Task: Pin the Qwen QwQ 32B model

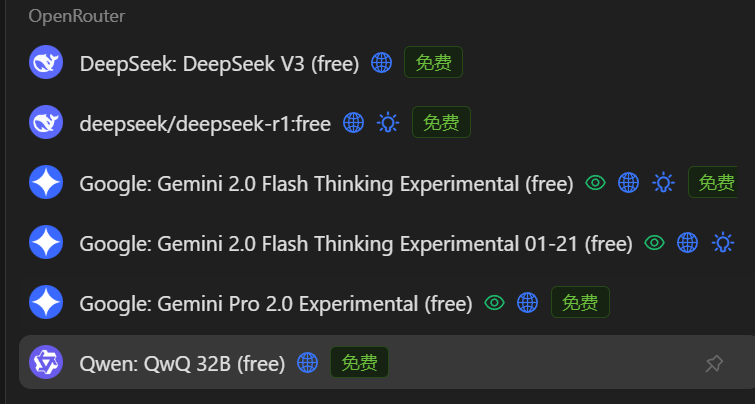Action: pos(714,363)
